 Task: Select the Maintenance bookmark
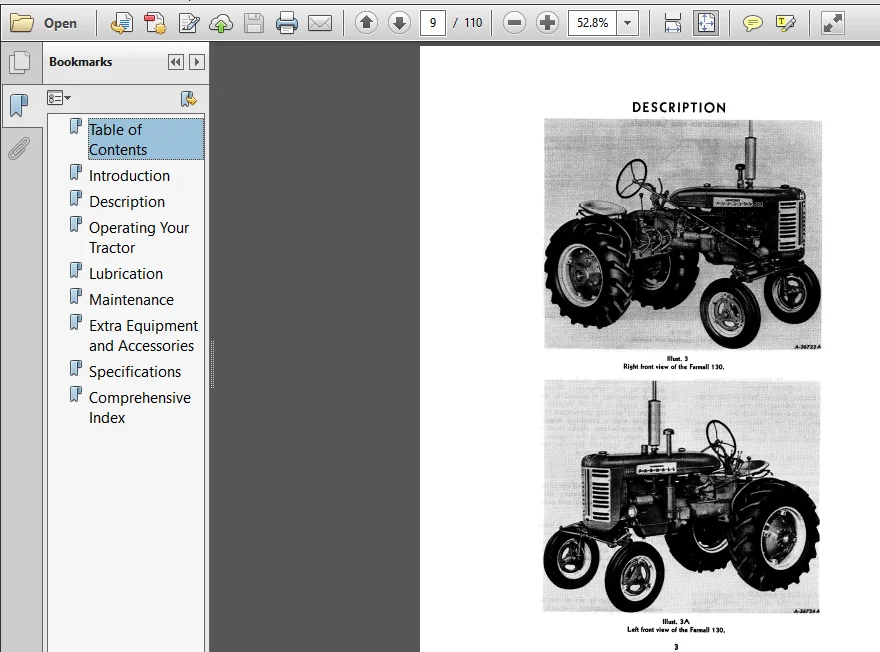pyautogui.click(x=131, y=299)
